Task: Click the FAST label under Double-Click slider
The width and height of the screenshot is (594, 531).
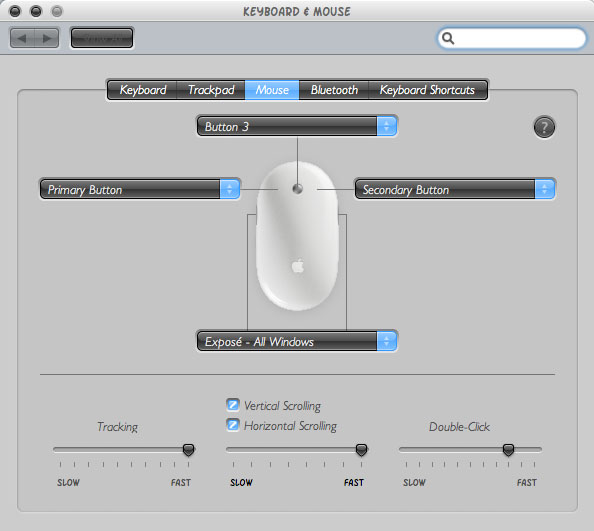Action: pos(527,483)
